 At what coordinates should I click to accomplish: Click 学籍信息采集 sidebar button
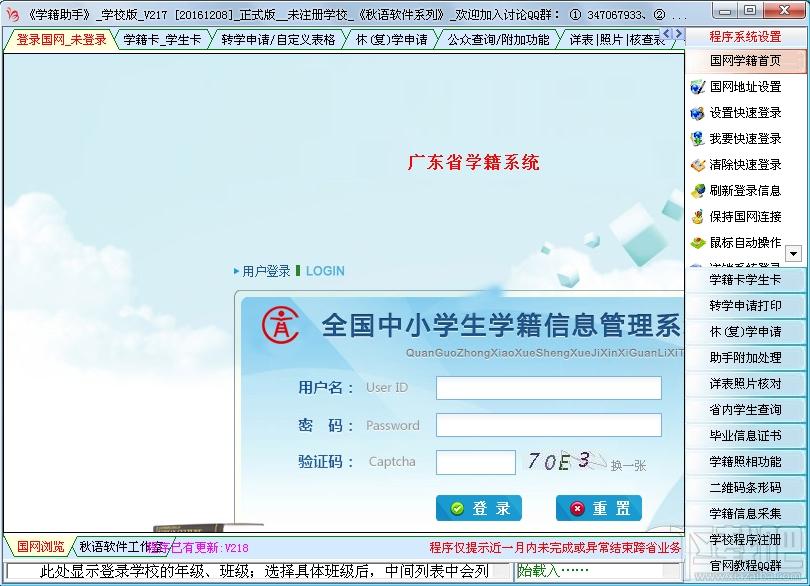click(745, 513)
